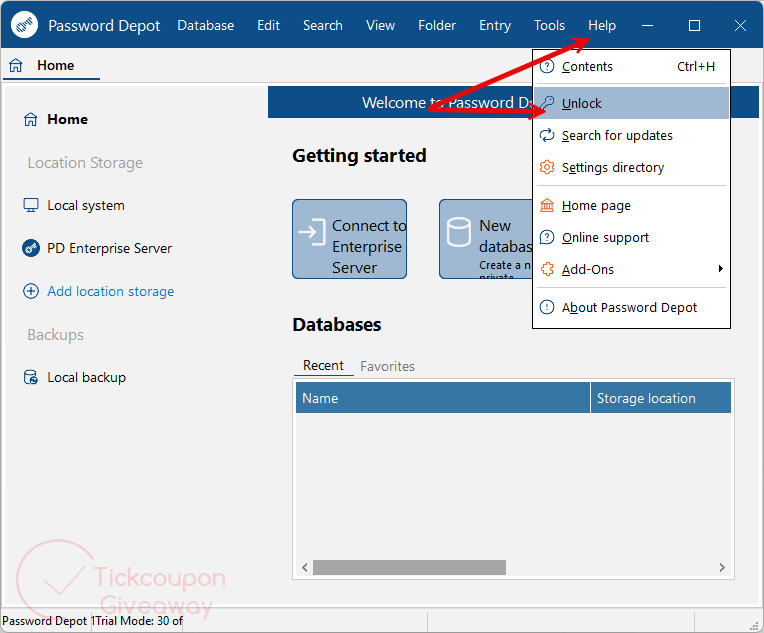Click Add location storage link
The height and width of the screenshot is (633, 764).
pyautogui.click(x=111, y=291)
